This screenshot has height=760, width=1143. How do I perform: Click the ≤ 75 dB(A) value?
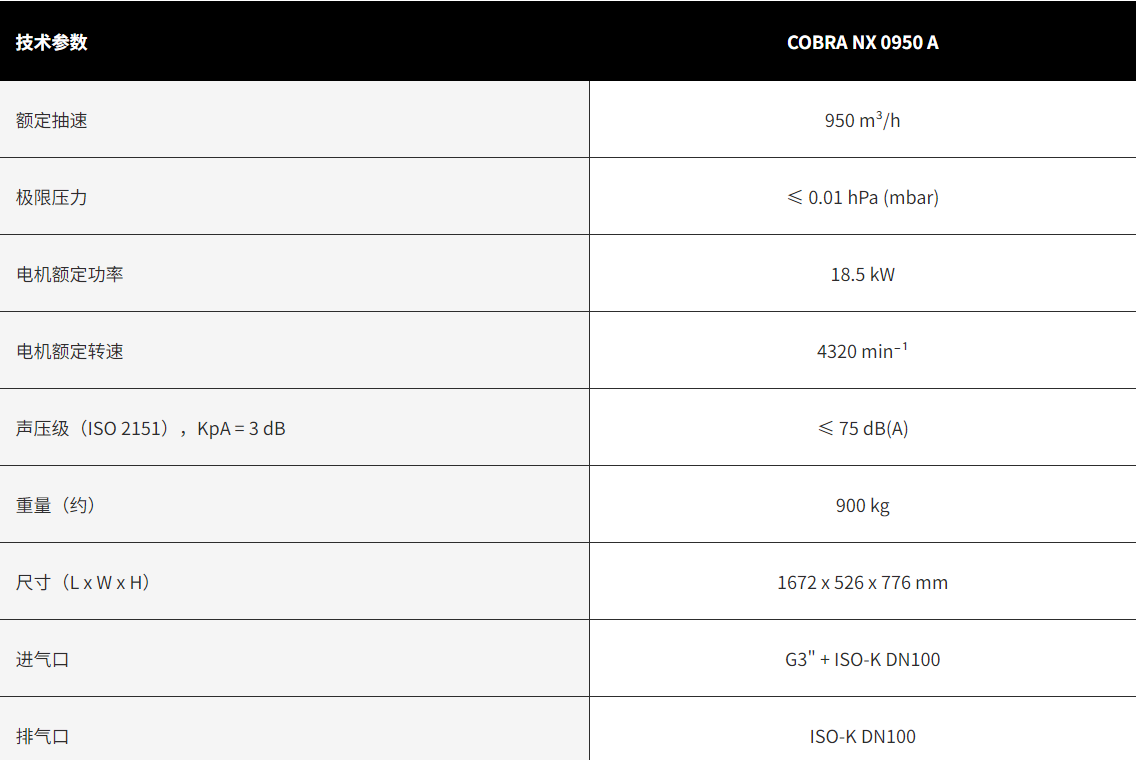point(862,428)
